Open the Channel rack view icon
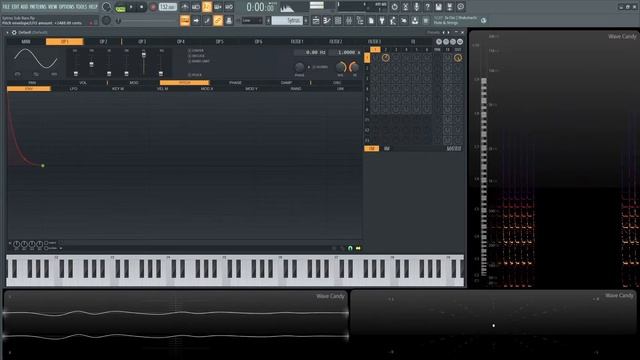The image size is (640, 360). coord(338,20)
